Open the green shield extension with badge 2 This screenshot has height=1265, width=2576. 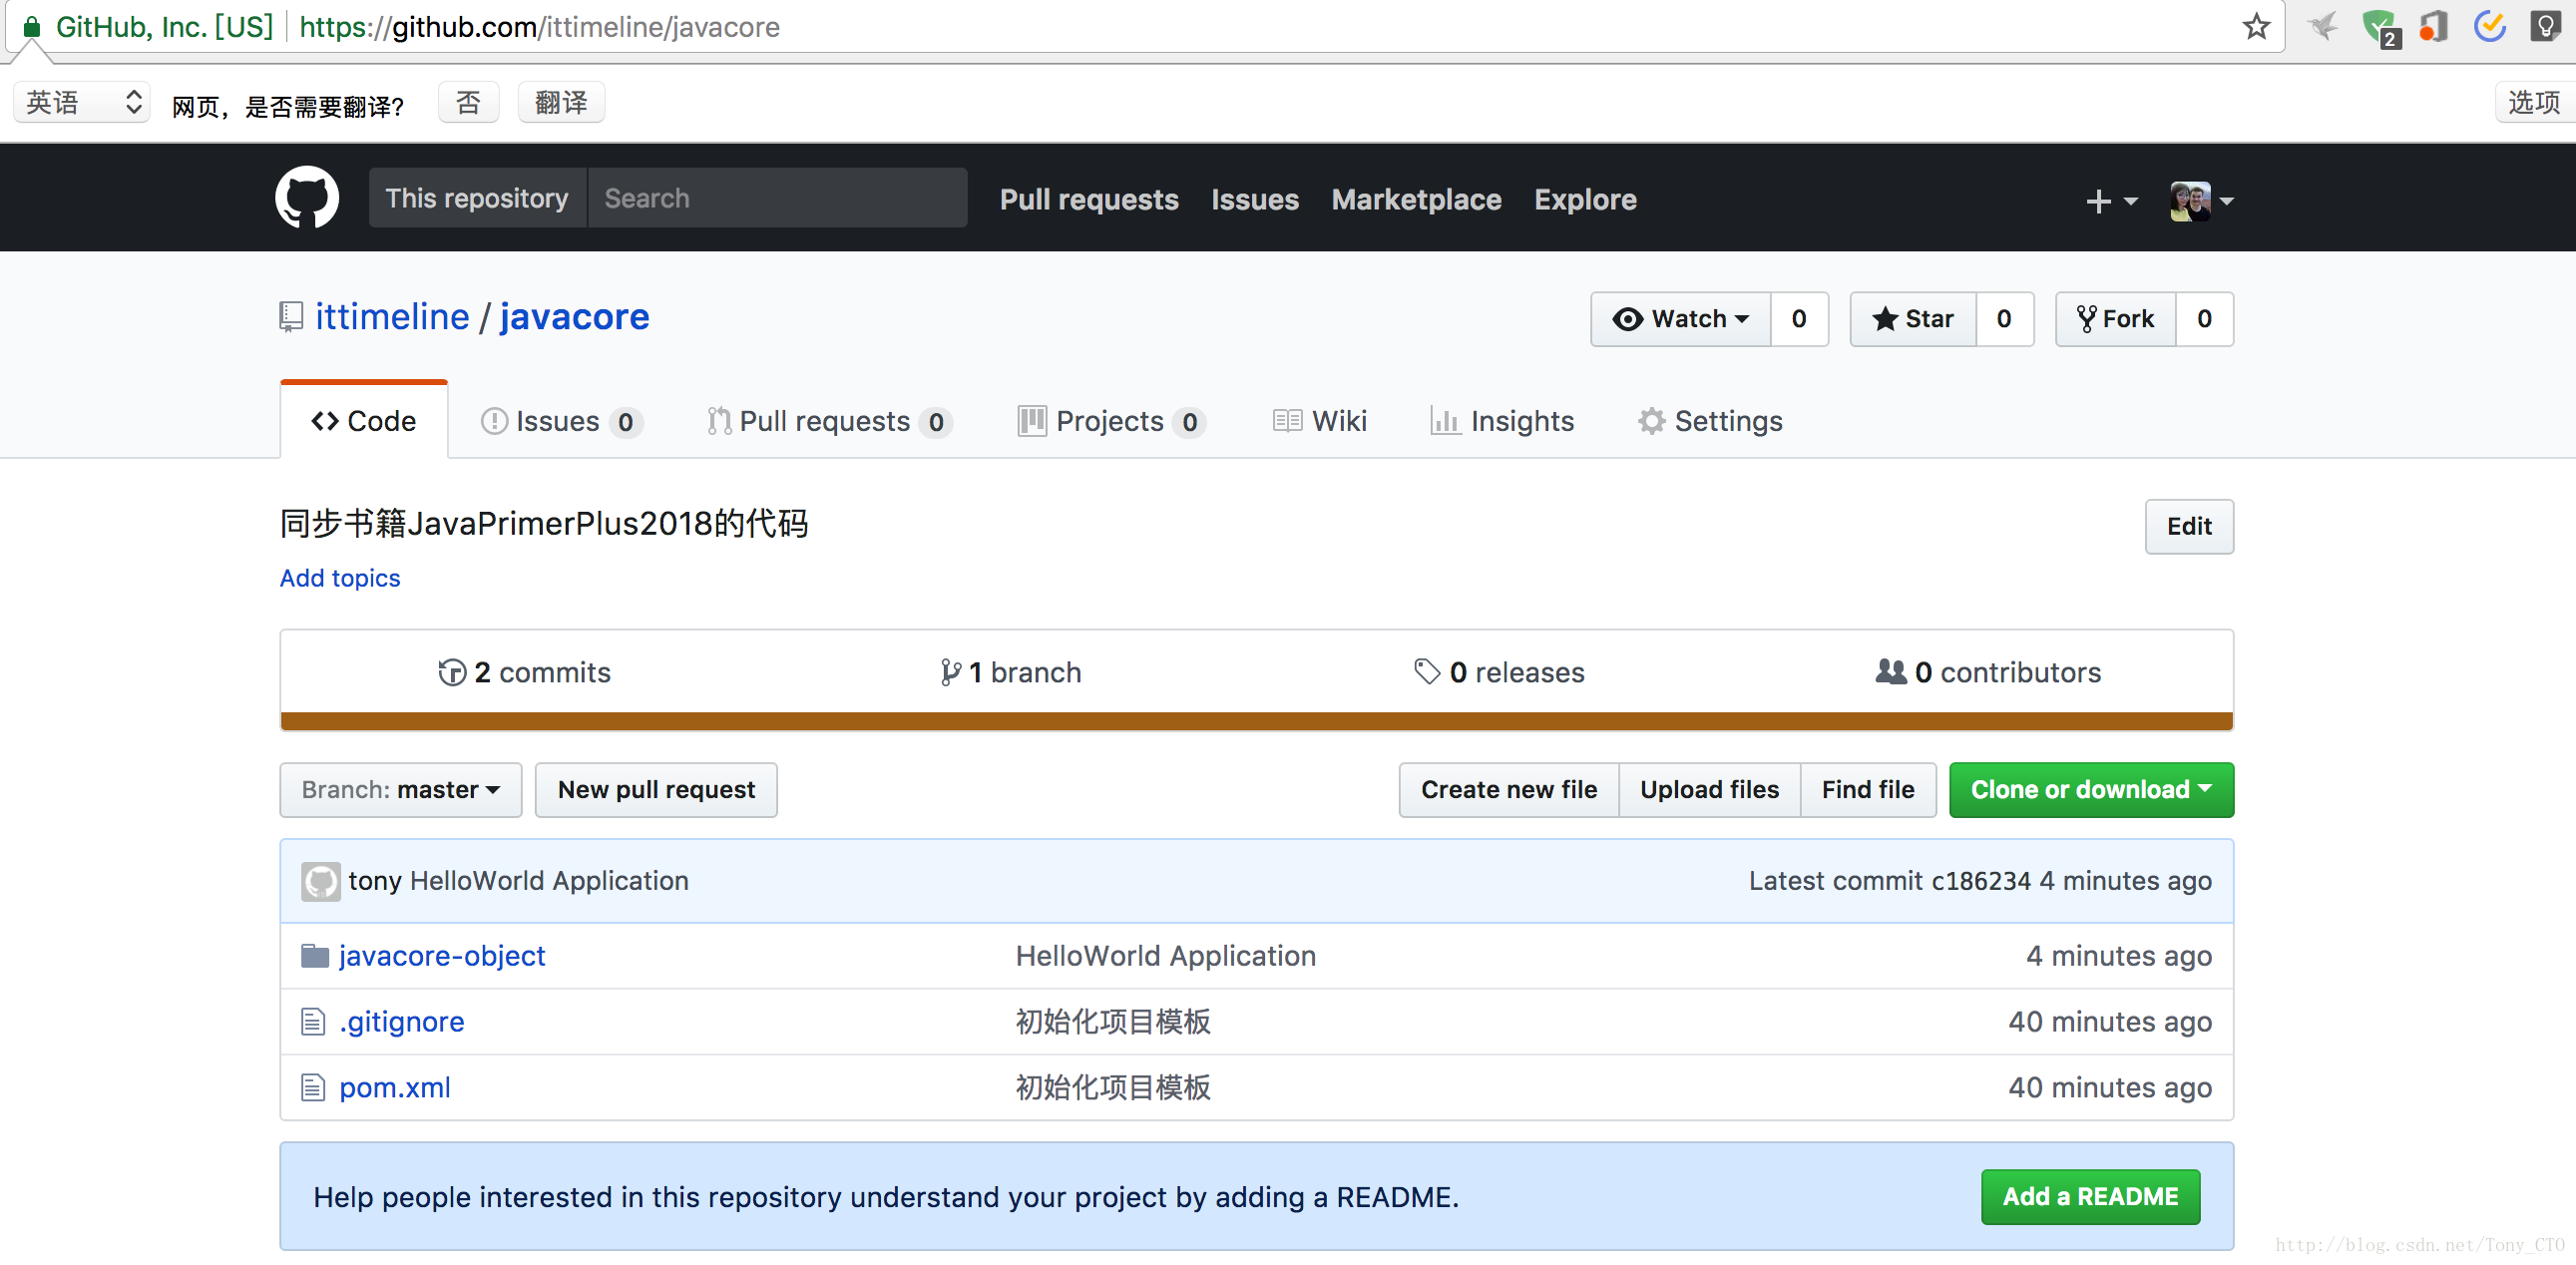pyautogui.click(x=2380, y=27)
